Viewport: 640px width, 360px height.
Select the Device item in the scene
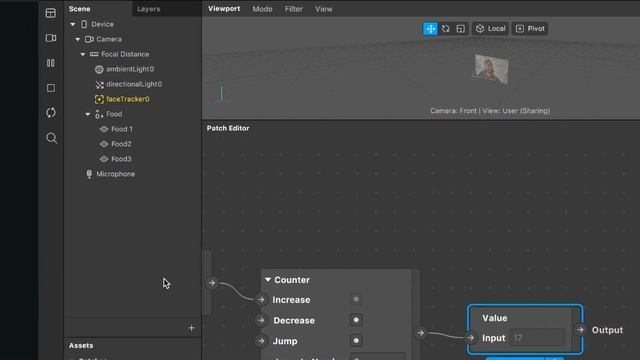pos(102,24)
